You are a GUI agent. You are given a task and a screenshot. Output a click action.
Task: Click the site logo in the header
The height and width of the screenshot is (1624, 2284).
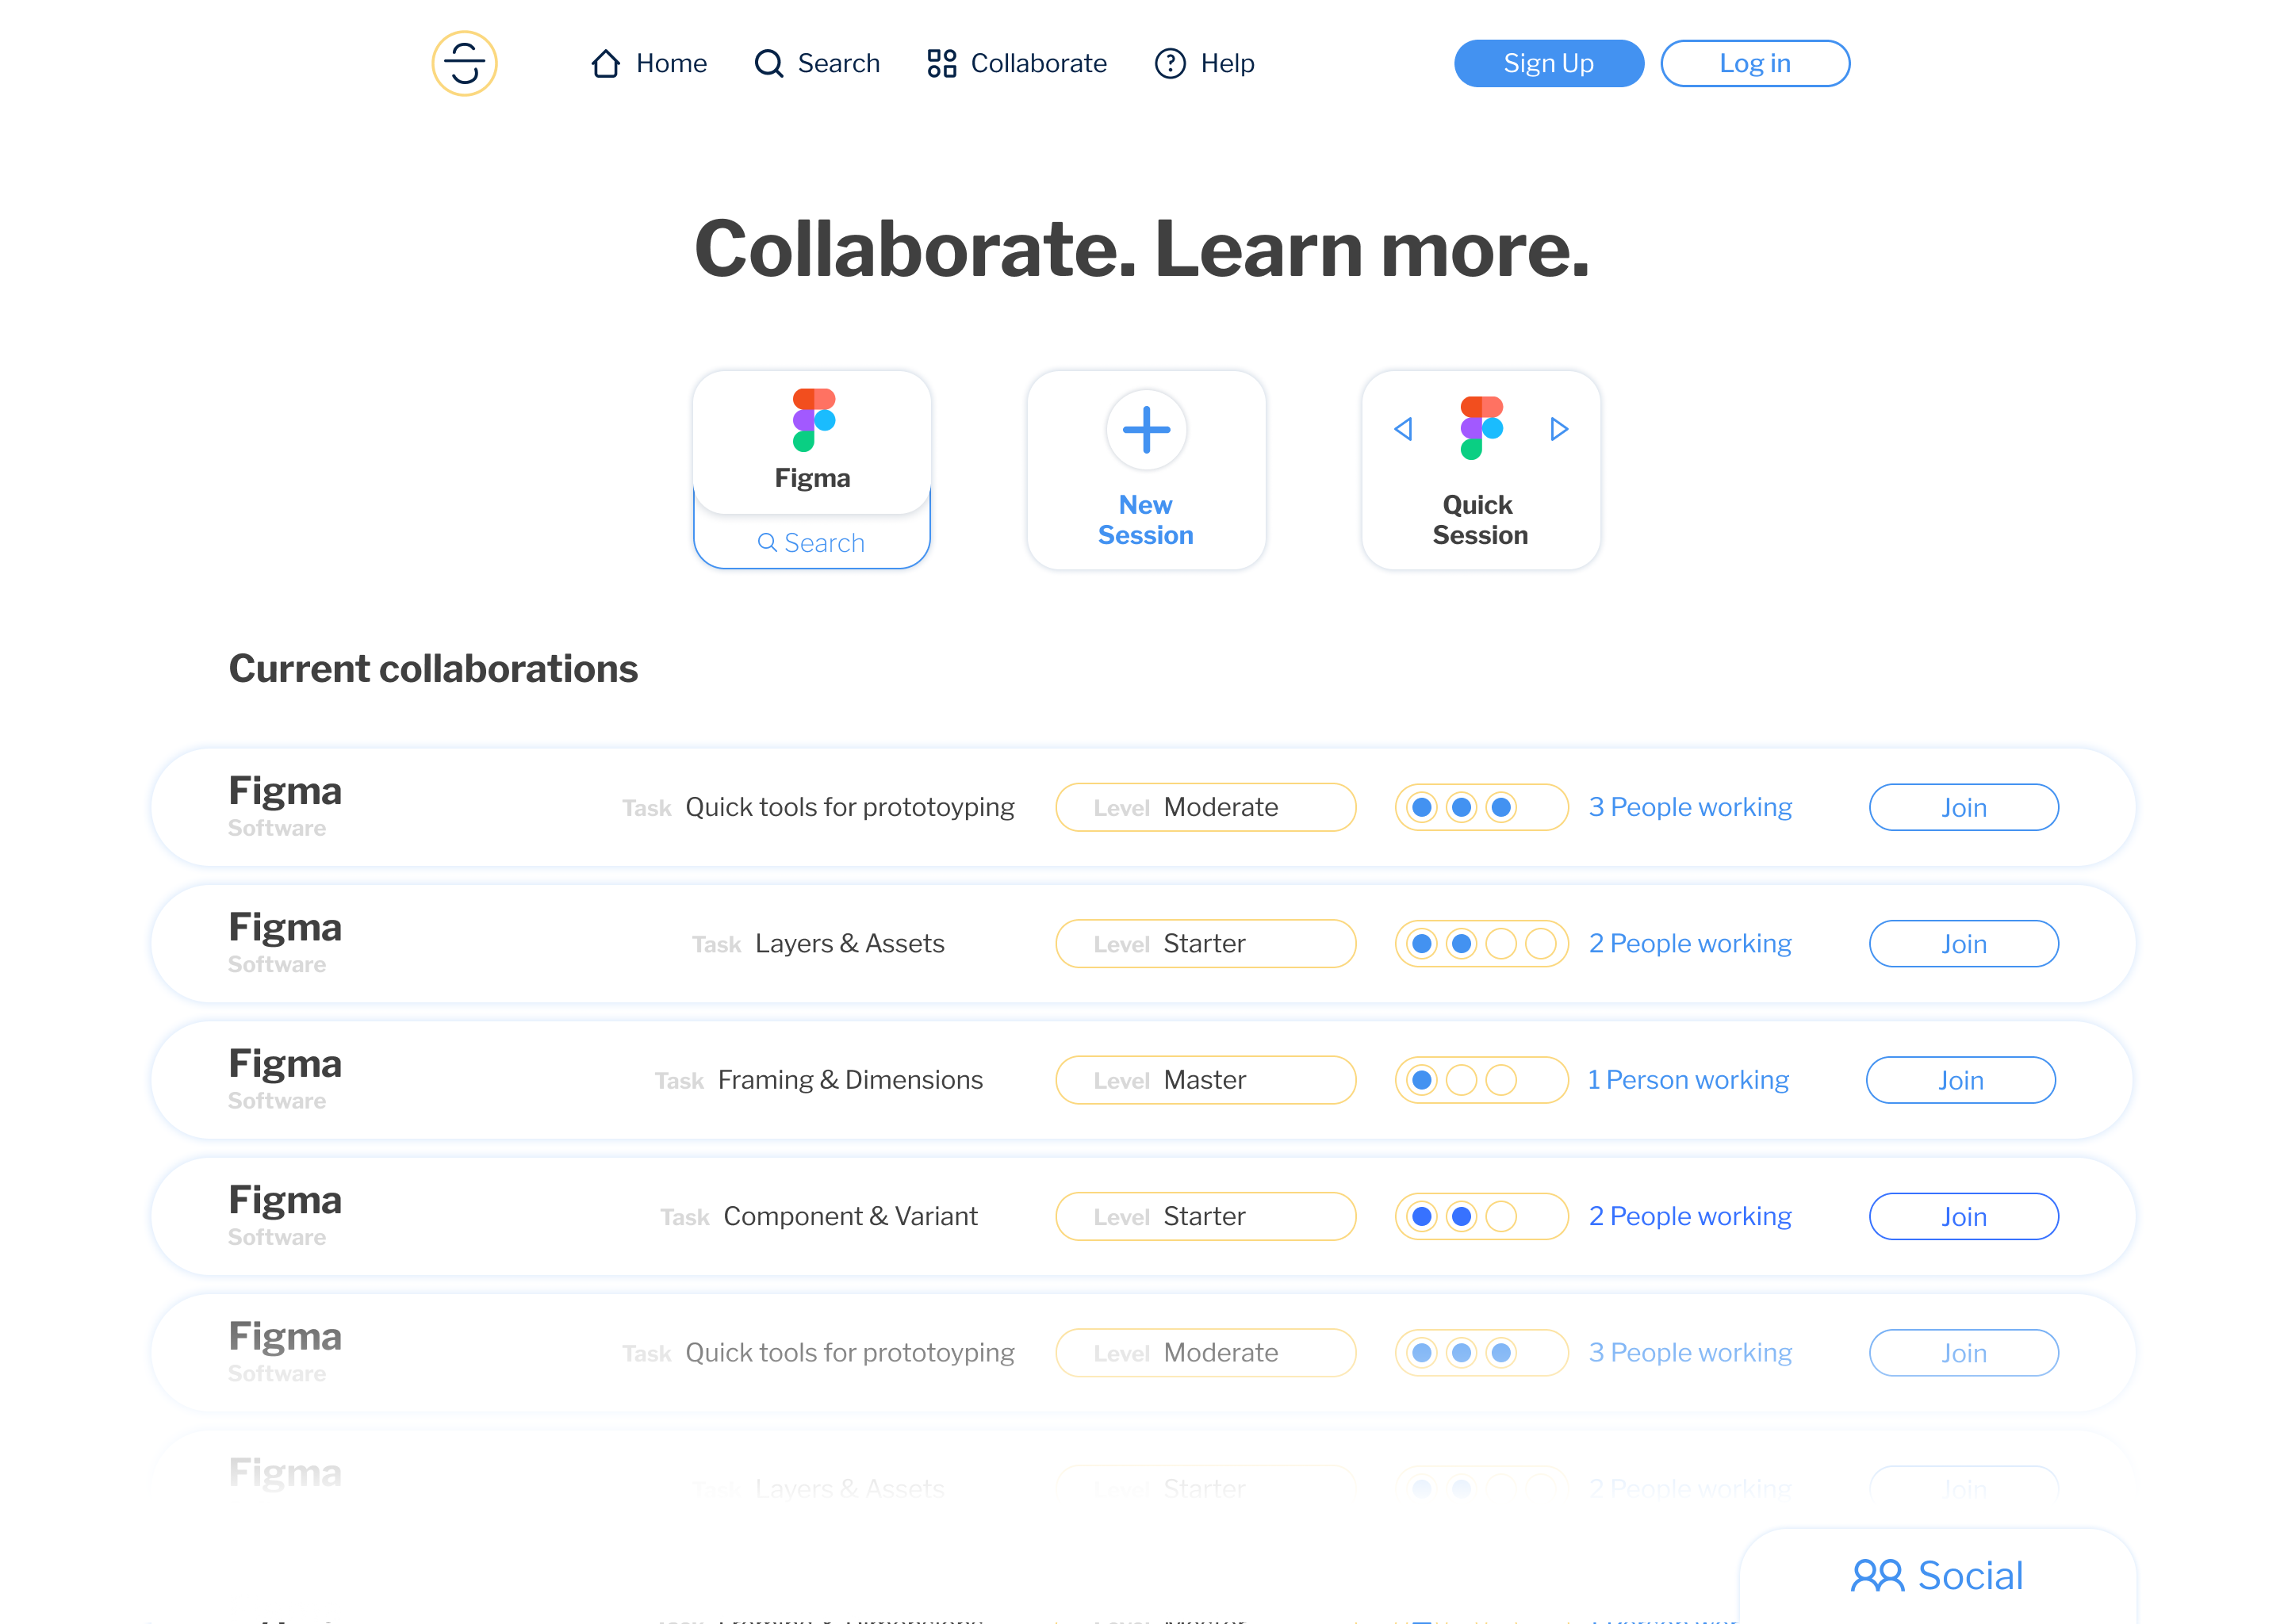(x=464, y=63)
